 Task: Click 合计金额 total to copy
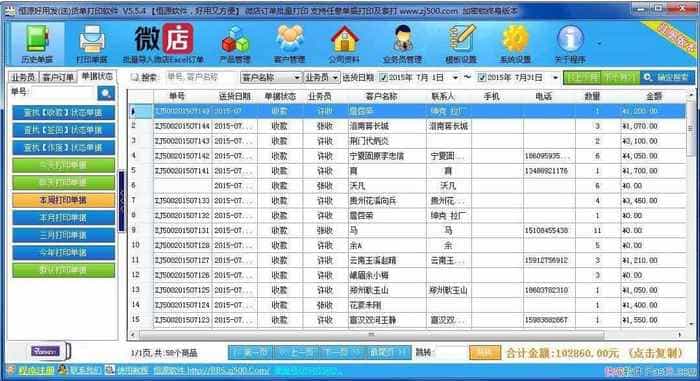click(594, 353)
